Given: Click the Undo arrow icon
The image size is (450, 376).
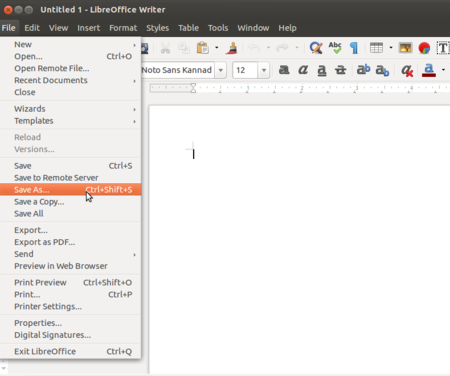Looking at the screenshot, I should click(254, 48).
